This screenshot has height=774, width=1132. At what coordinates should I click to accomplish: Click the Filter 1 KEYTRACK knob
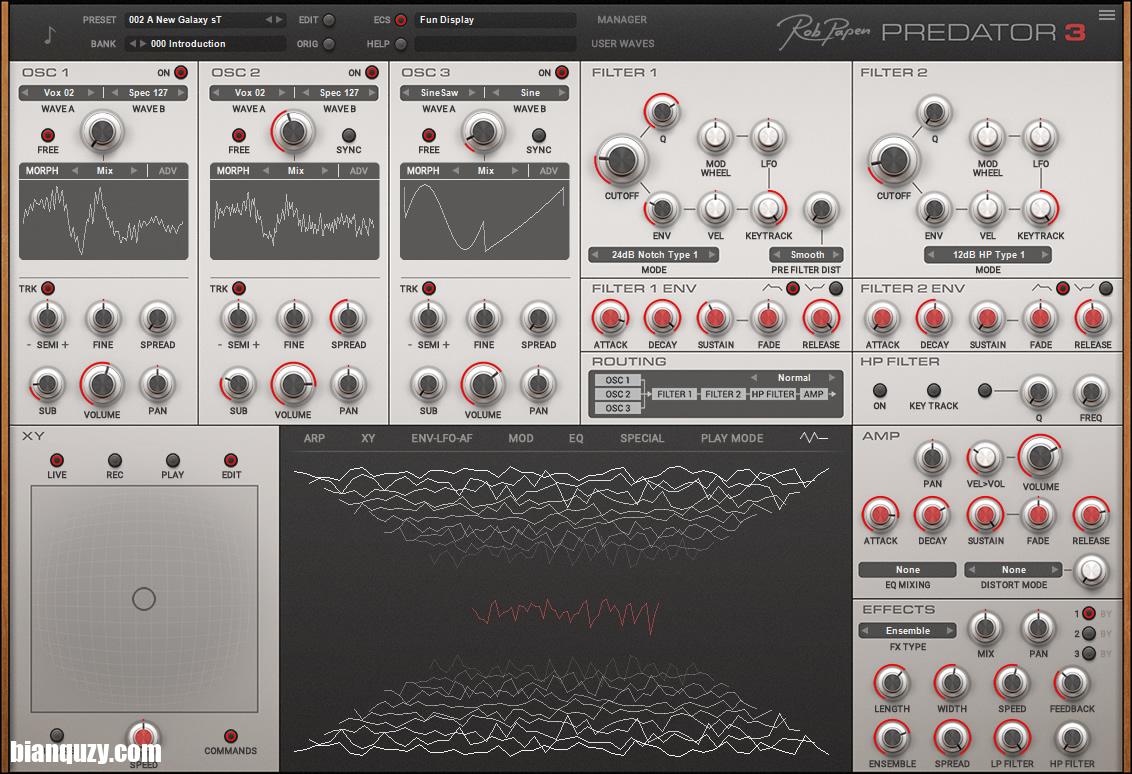pyautogui.click(x=768, y=209)
